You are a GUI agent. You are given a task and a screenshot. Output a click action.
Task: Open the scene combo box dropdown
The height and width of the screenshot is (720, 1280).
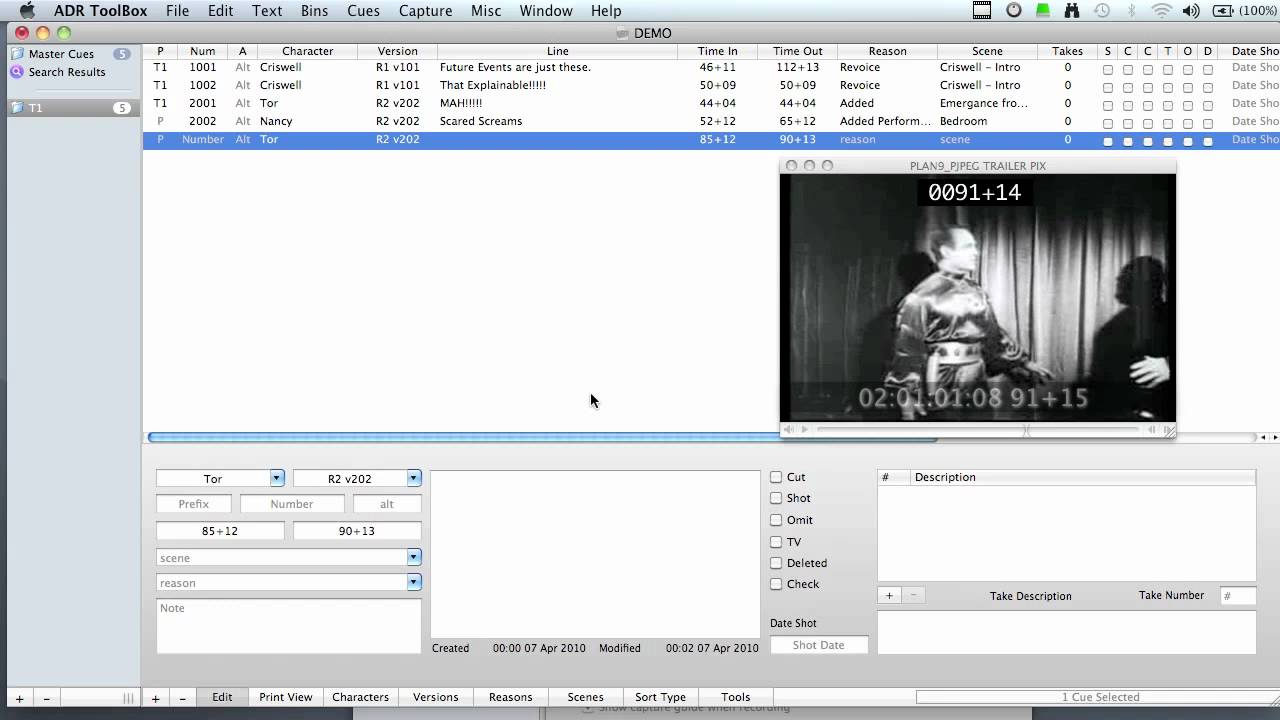tap(414, 557)
